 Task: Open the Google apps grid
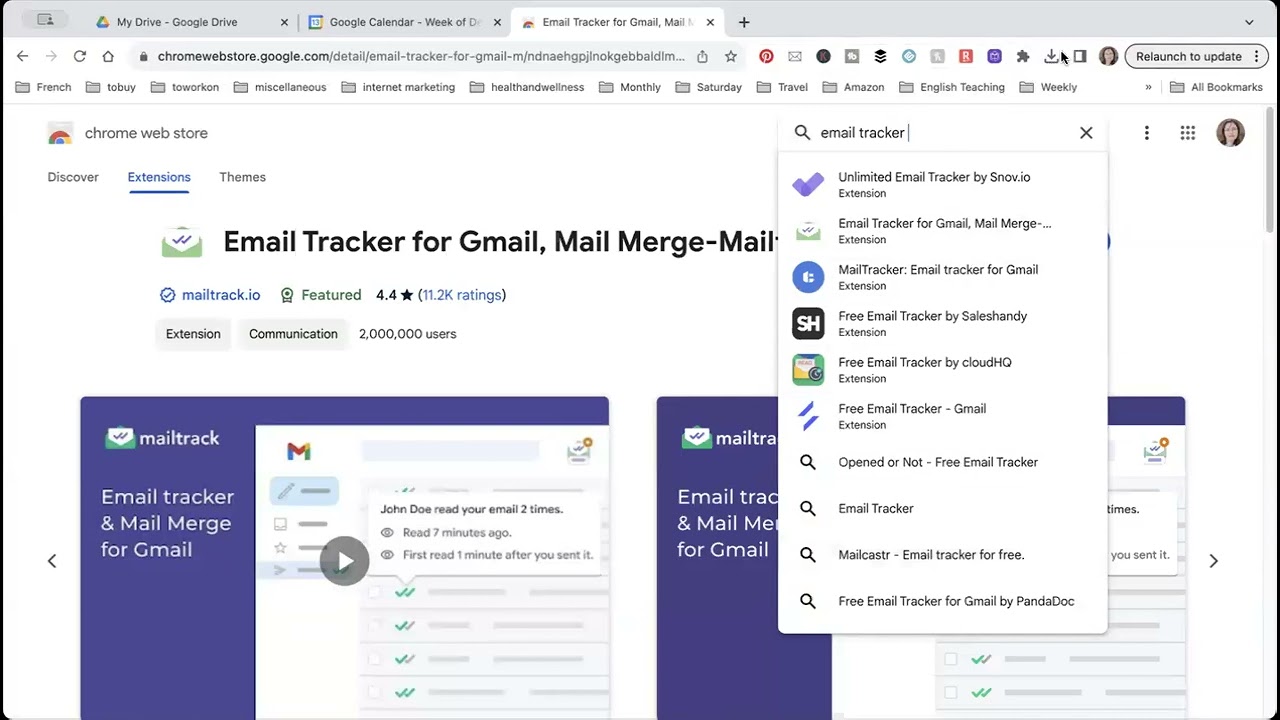1188,133
